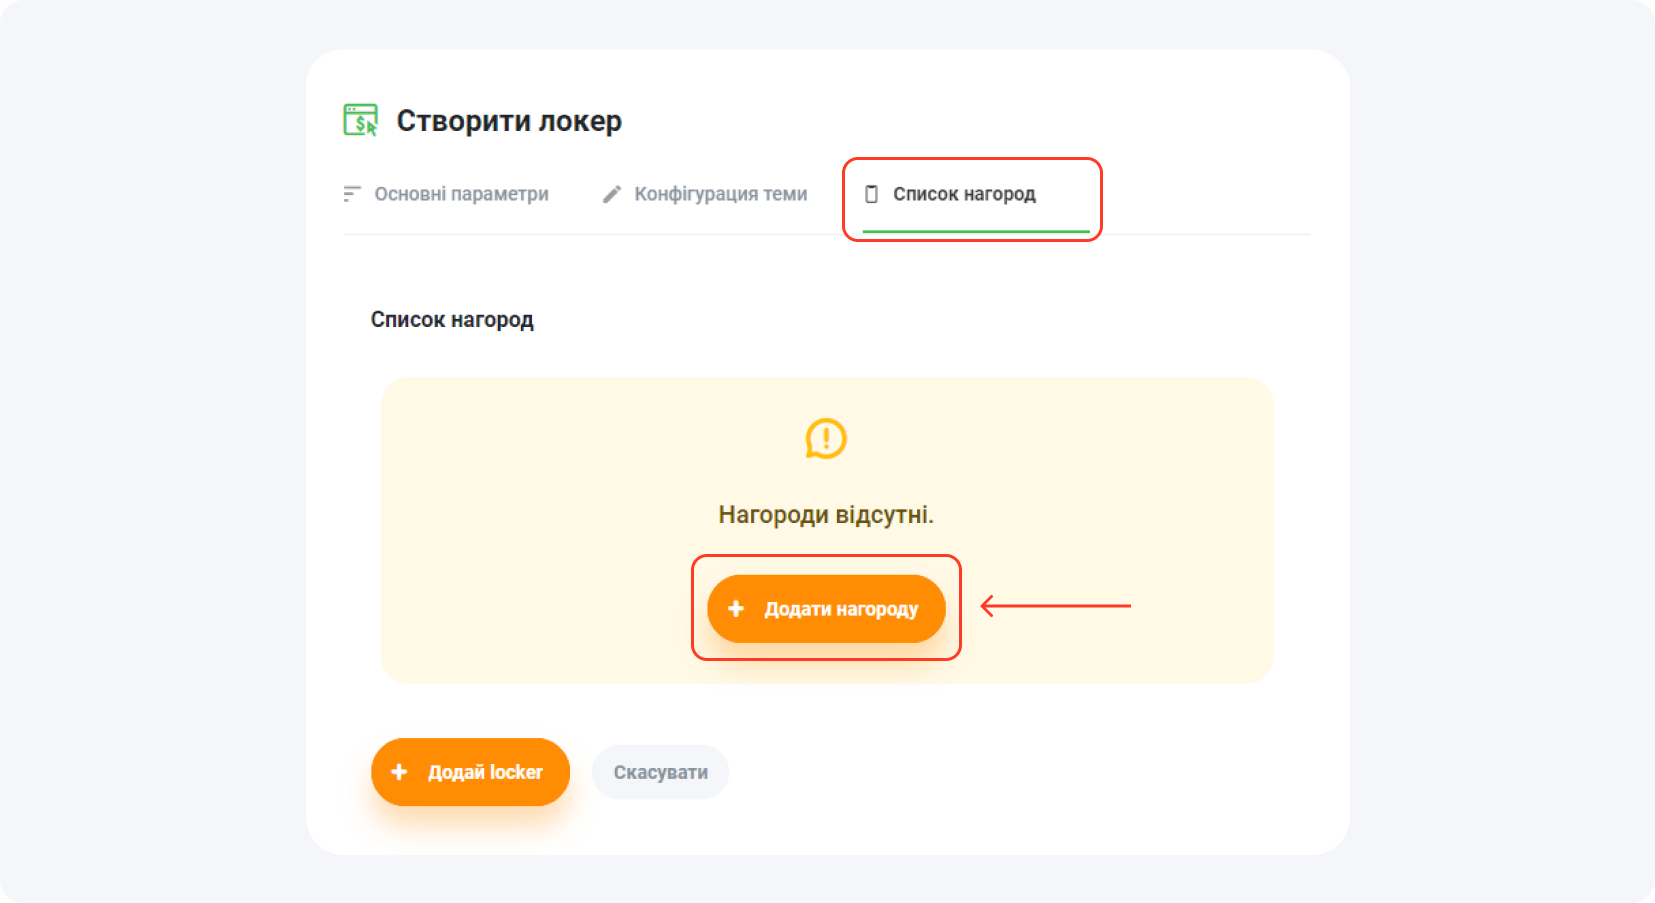The image size is (1655, 903).
Task: Select the sliders icon beside Основні параметри
Action: click(350, 194)
